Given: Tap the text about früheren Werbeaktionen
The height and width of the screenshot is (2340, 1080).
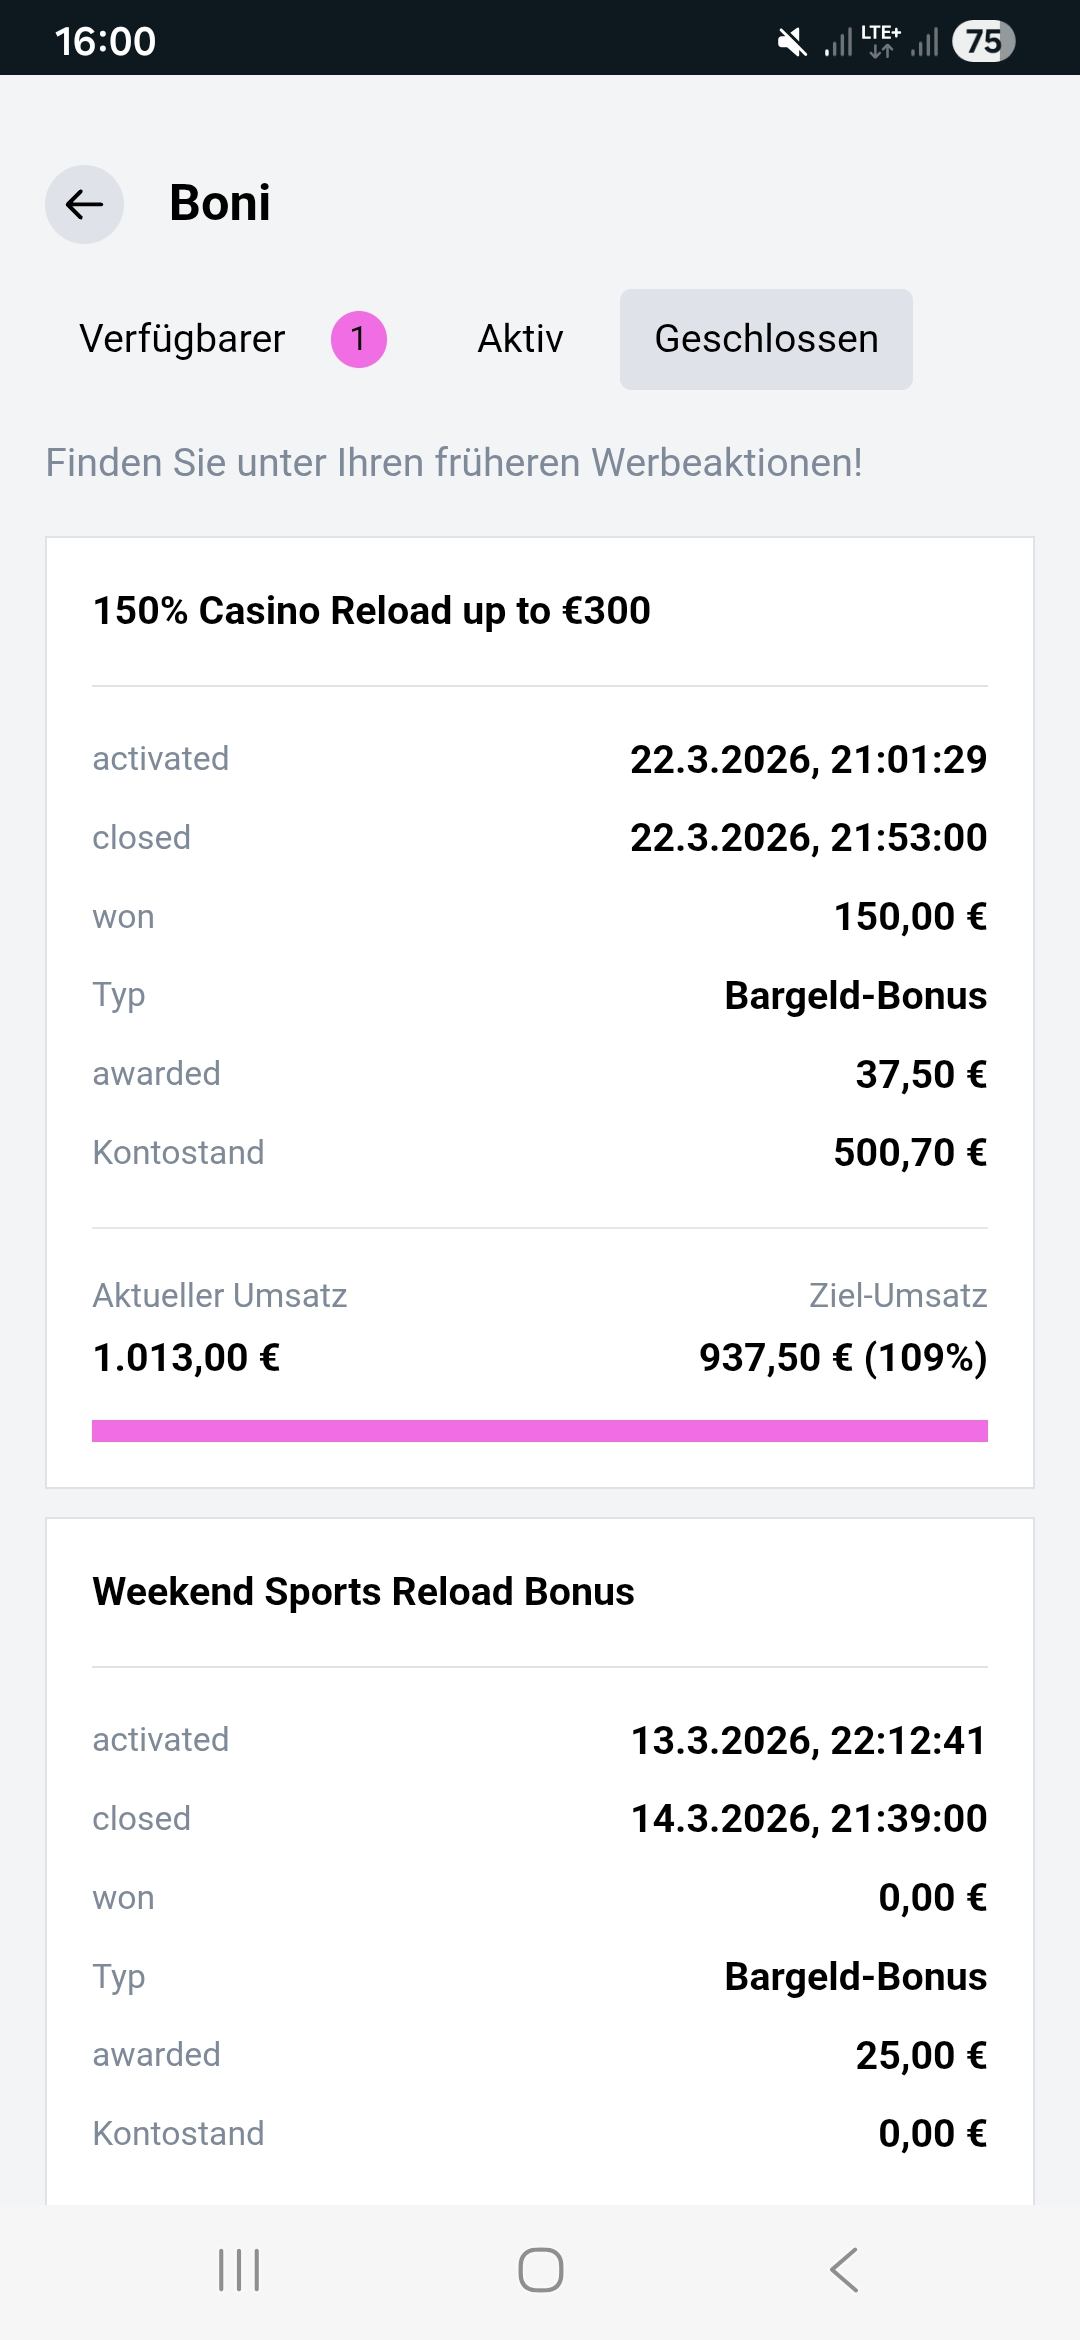Looking at the screenshot, I should [x=454, y=463].
